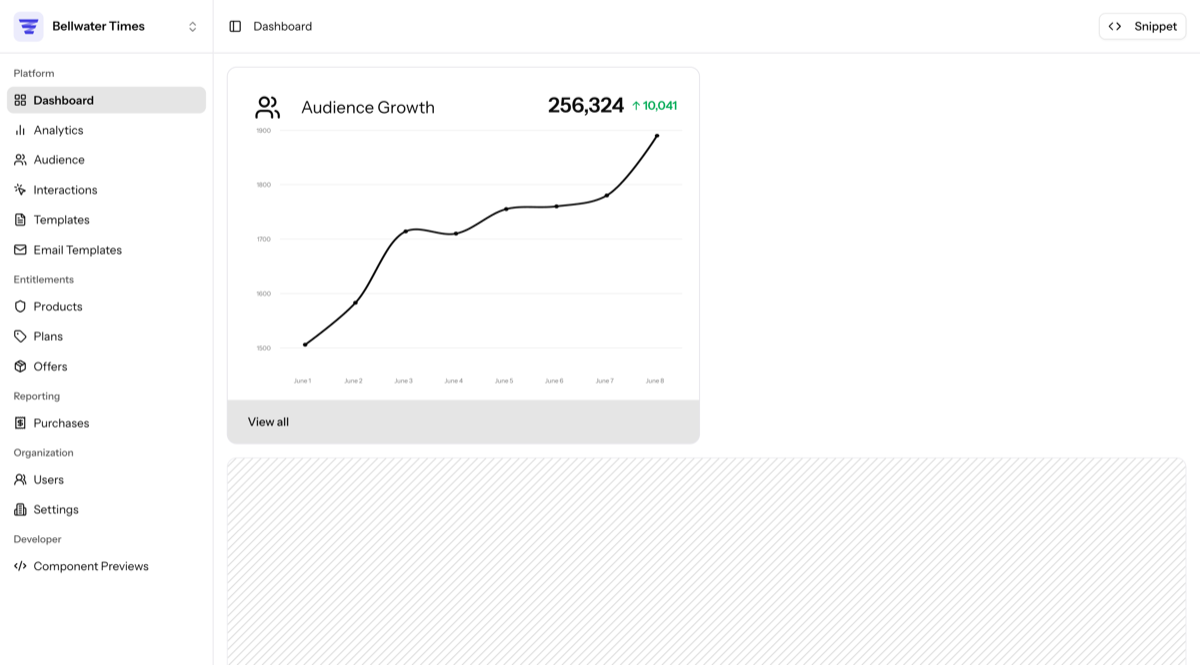This screenshot has height=665, width=1200.
Task: Click the June 5 axis label
Action: pos(504,381)
